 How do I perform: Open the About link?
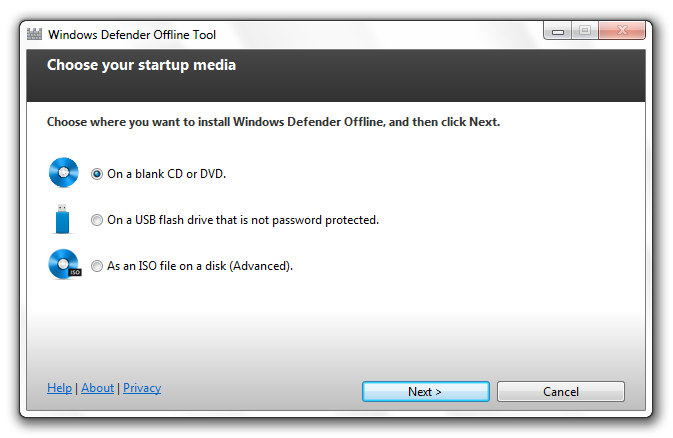point(97,388)
